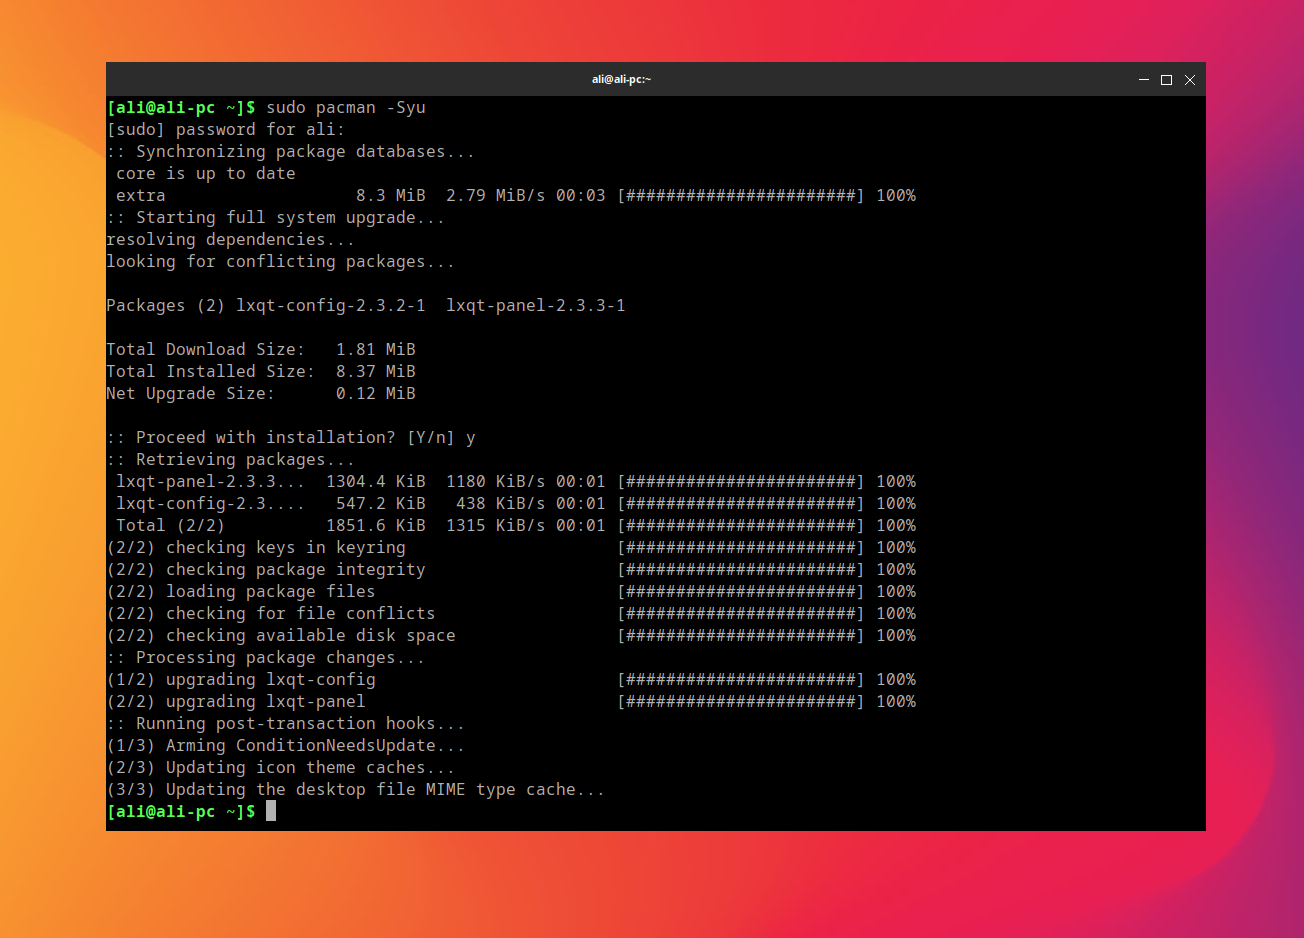Viewport: 1304px width, 938px height.
Task: Click the 'upgrading lxqt-config' progress bar
Action: [740, 680]
